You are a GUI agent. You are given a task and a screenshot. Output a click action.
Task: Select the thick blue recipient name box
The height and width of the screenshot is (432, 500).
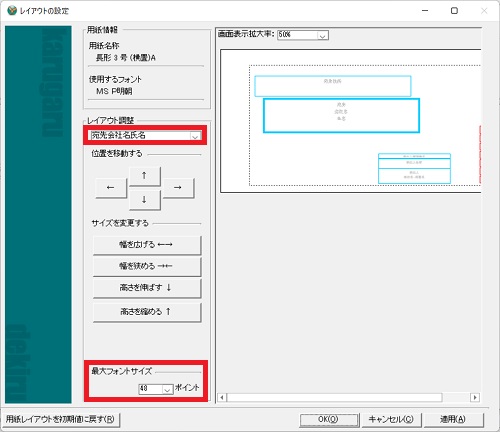pos(341,116)
